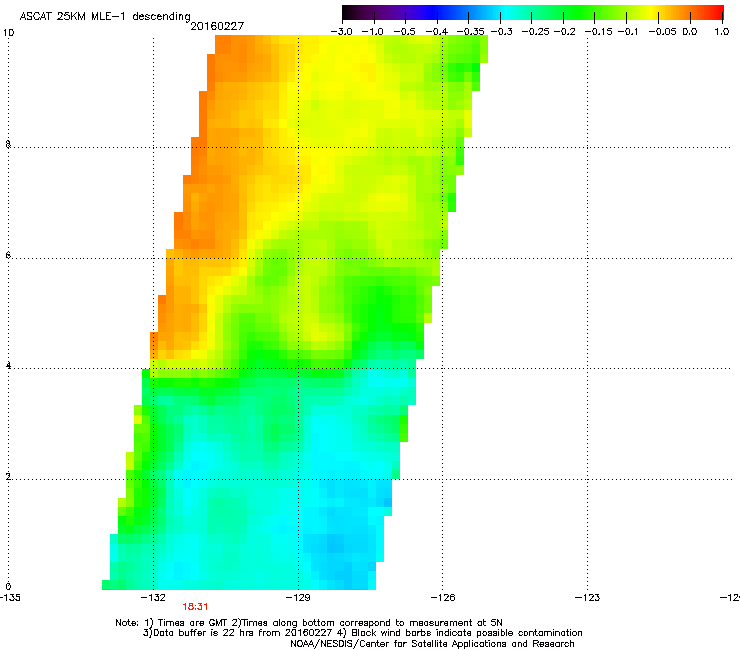Viewport: 740px width, 650px height.
Task: Click the color scale label 1.0
Action: (722, 32)
